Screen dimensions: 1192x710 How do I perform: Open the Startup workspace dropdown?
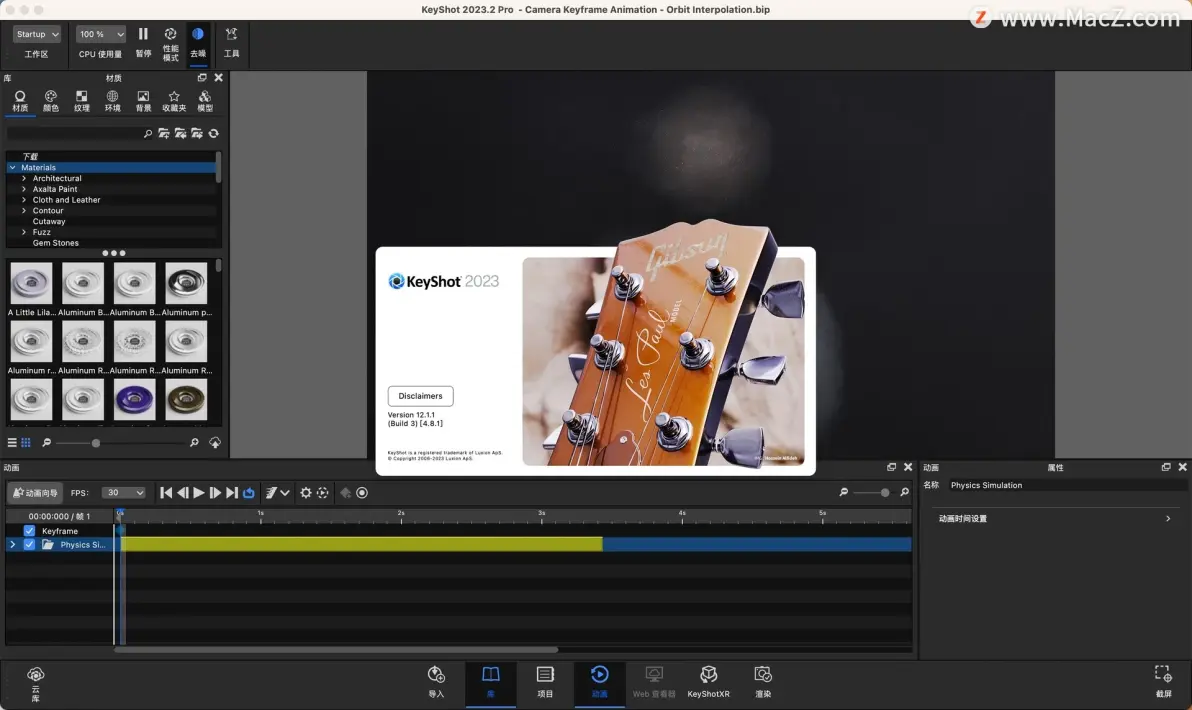36,34
